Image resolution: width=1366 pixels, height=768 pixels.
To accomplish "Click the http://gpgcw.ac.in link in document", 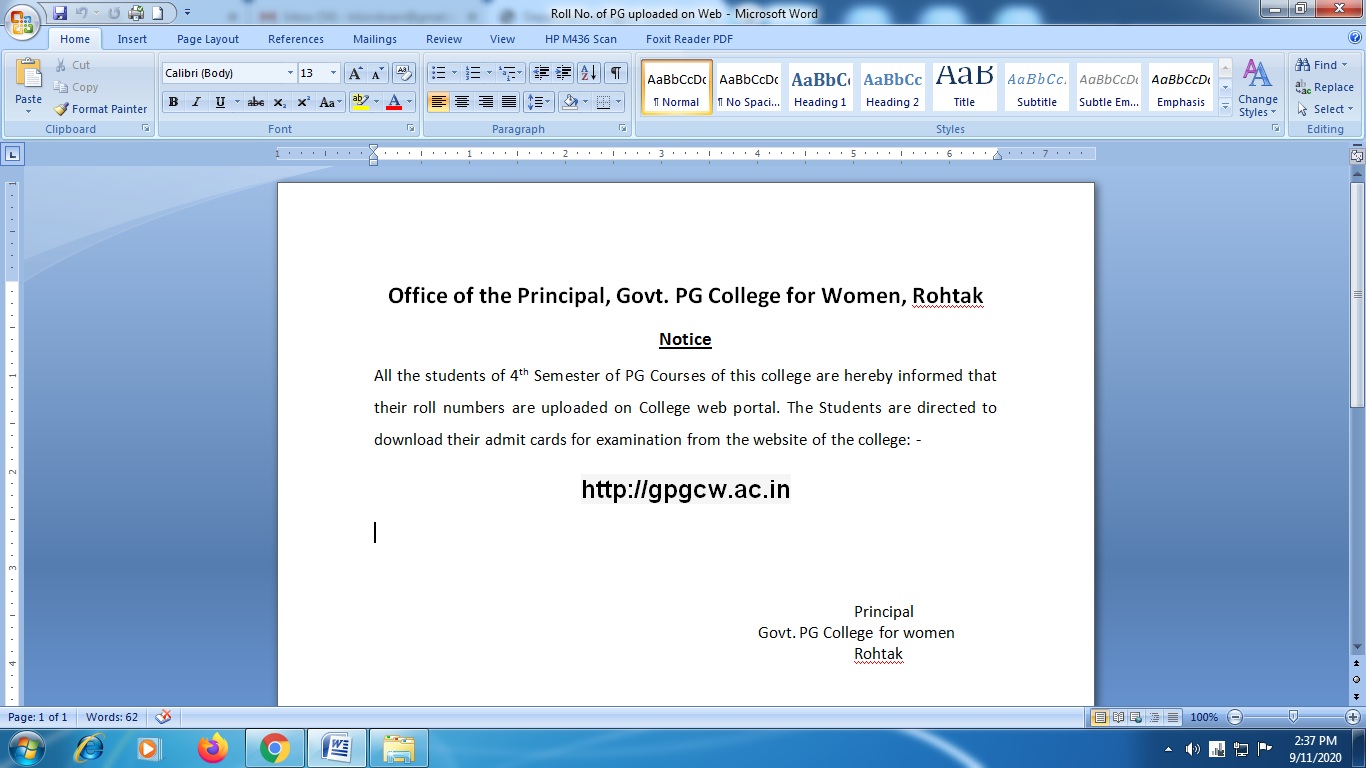I will point(685,489).
